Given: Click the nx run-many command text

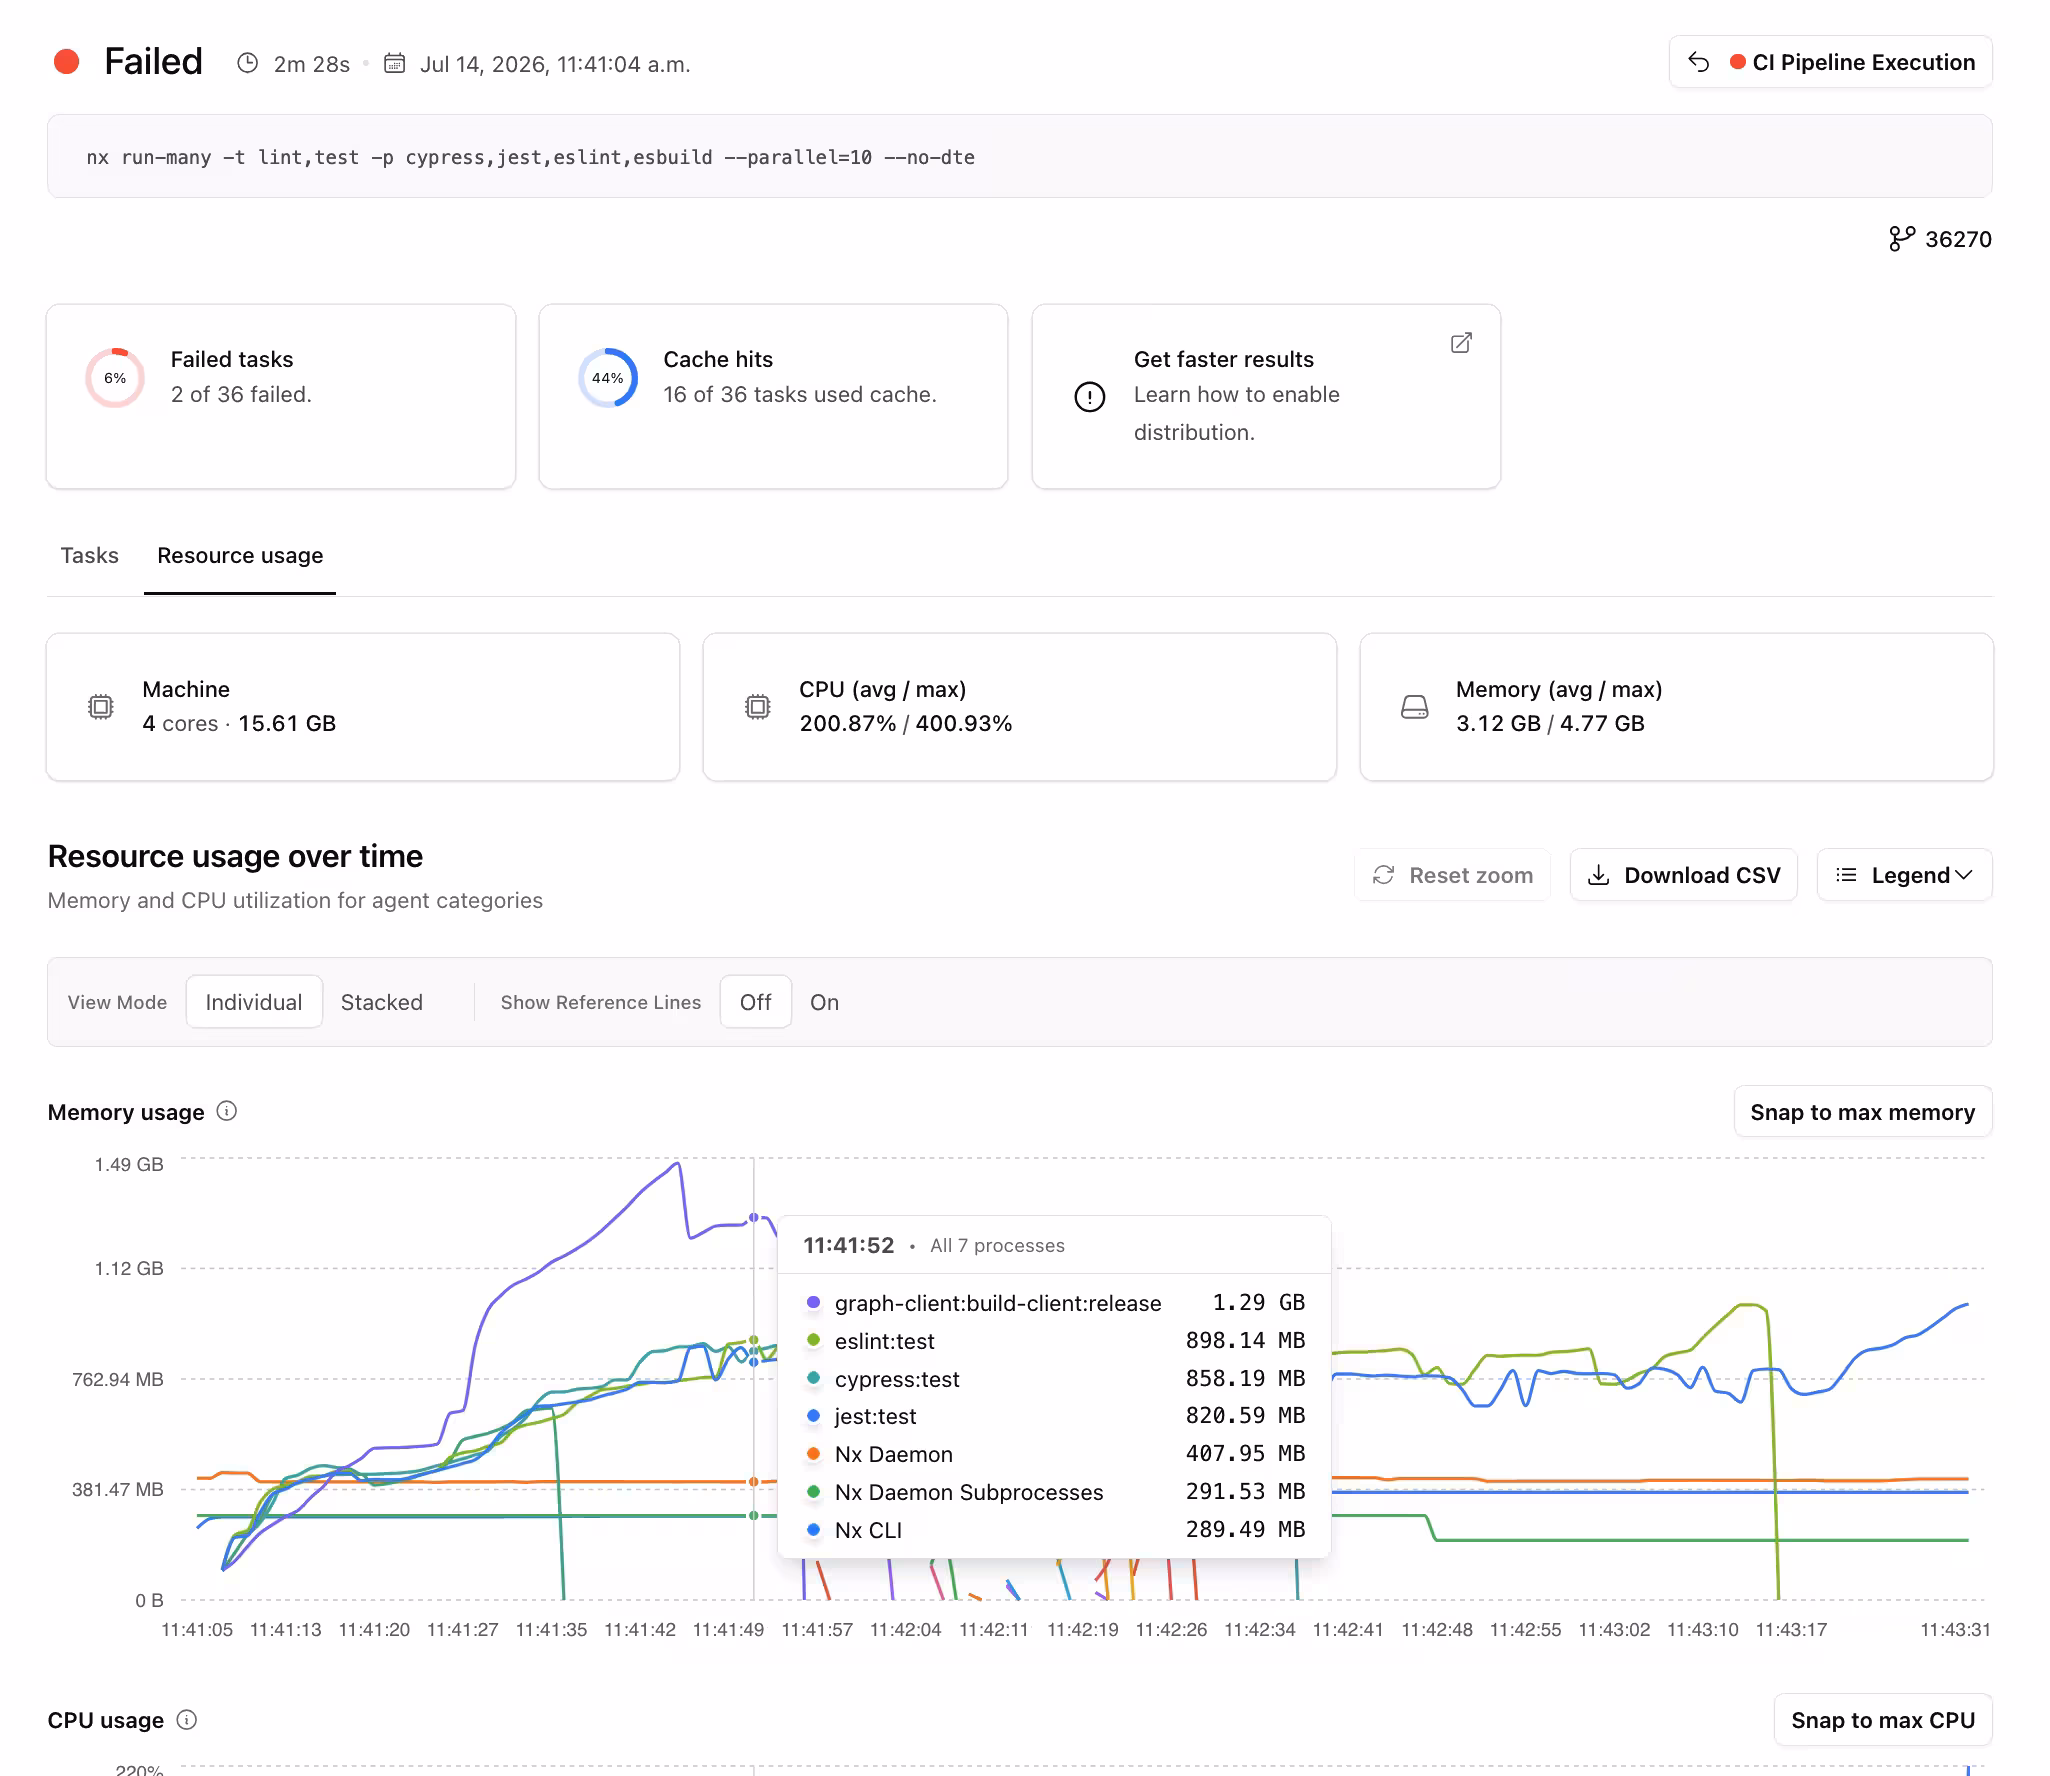Looking at the screenshot, I should (530, 157).
